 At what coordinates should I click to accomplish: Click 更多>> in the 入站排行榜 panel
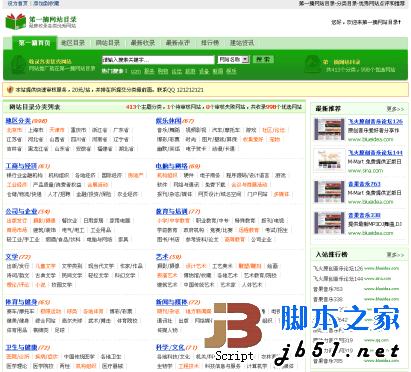[x=395, y=255]
